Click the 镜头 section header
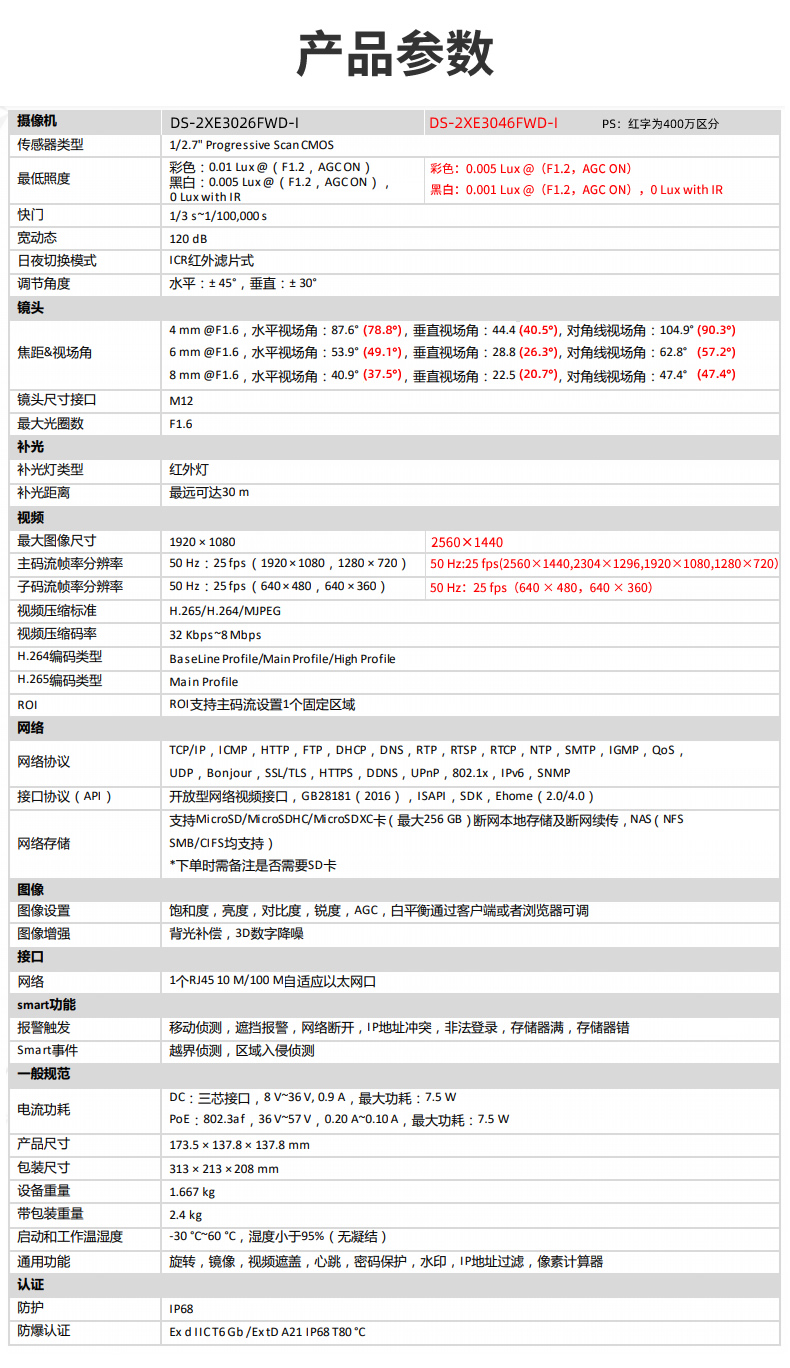The height and width of the screenshot is (1368, 790). coord(31,308)
